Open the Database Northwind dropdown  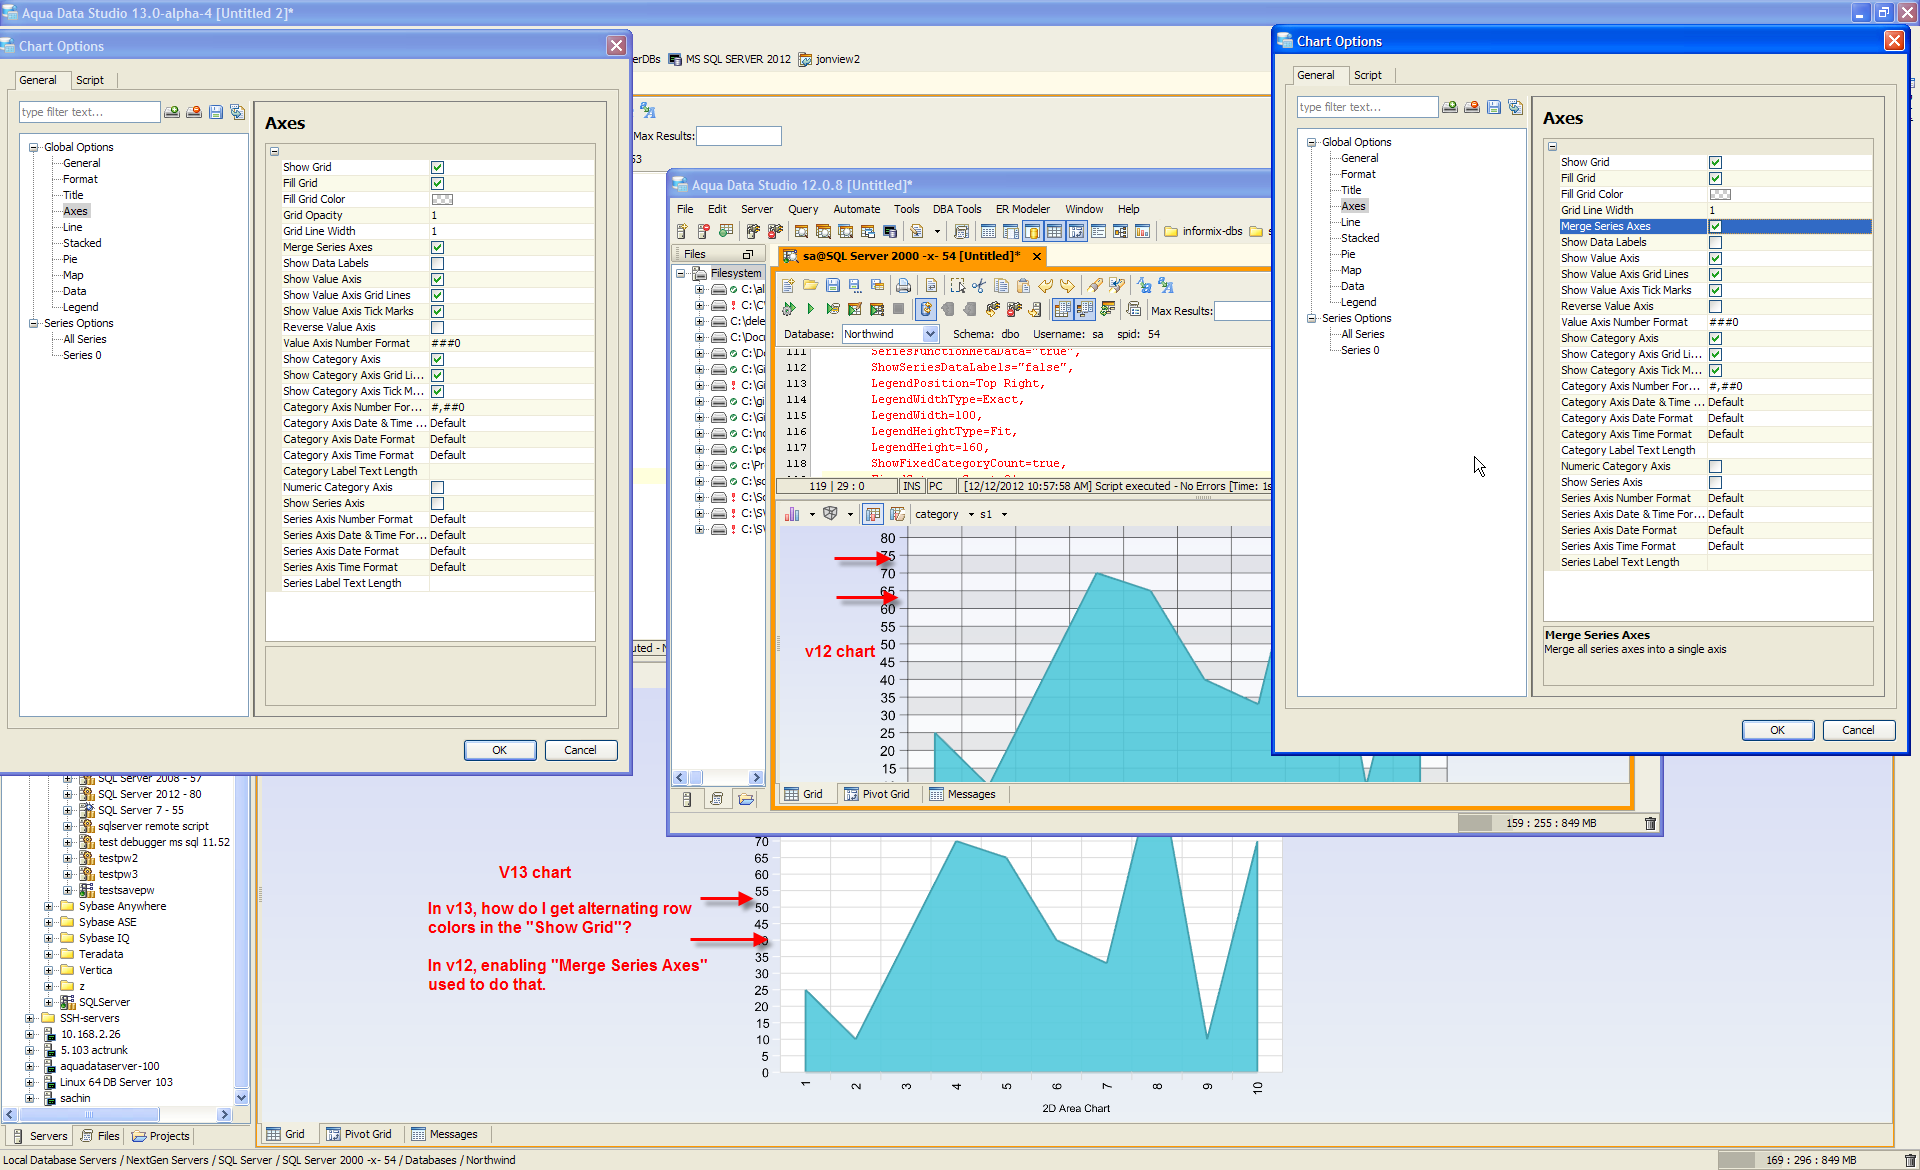click(x=930, y=334)
